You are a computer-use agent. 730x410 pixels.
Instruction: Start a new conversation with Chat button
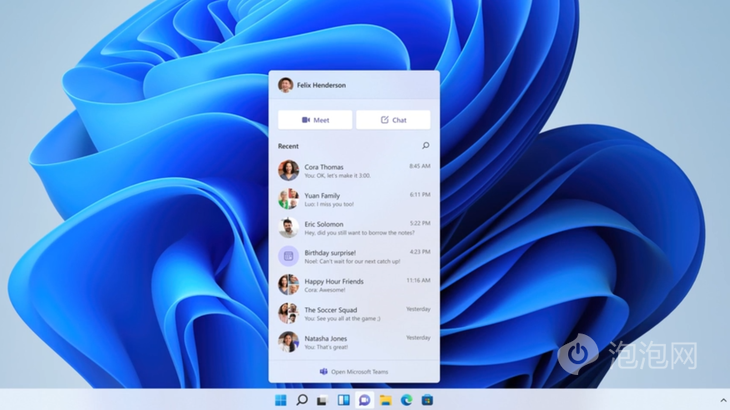393,120
